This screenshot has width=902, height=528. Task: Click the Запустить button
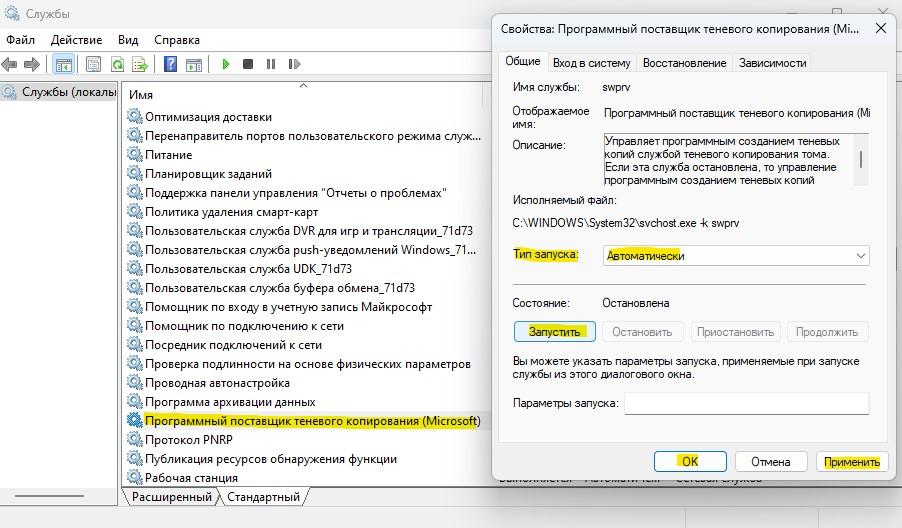555,332
